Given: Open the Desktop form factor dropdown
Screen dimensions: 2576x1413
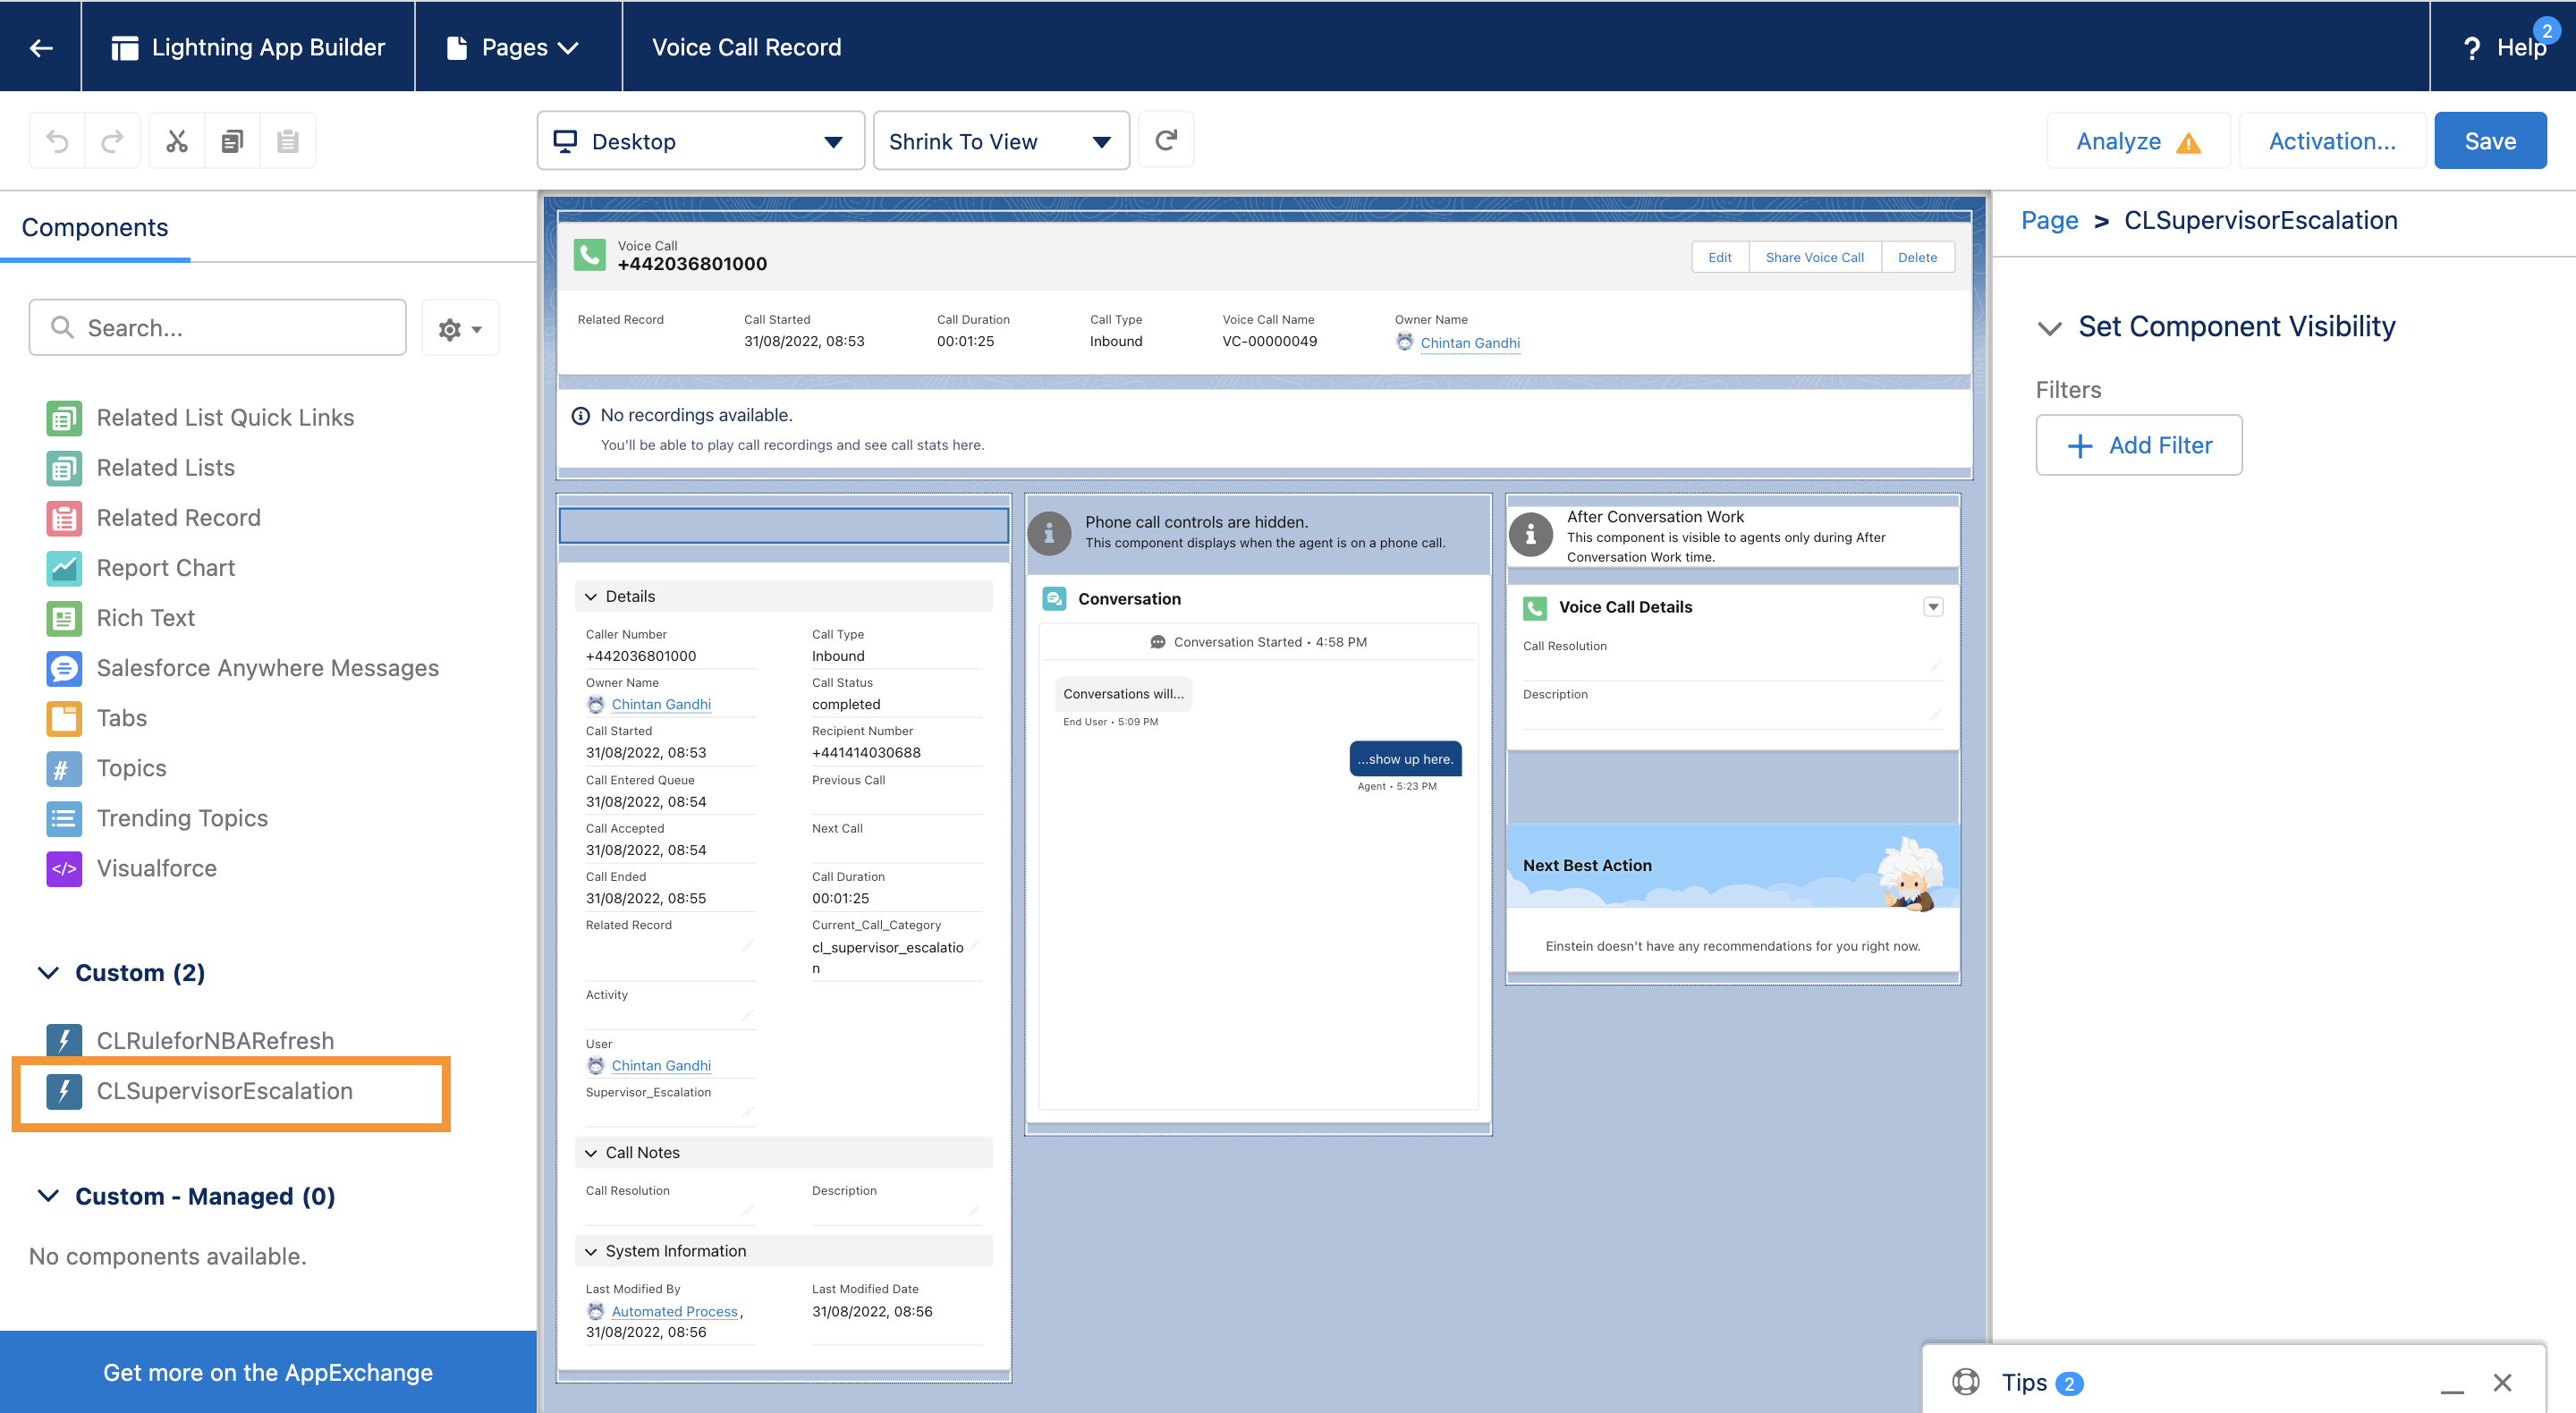Looking at the screenshot, I should pos(701,141).
